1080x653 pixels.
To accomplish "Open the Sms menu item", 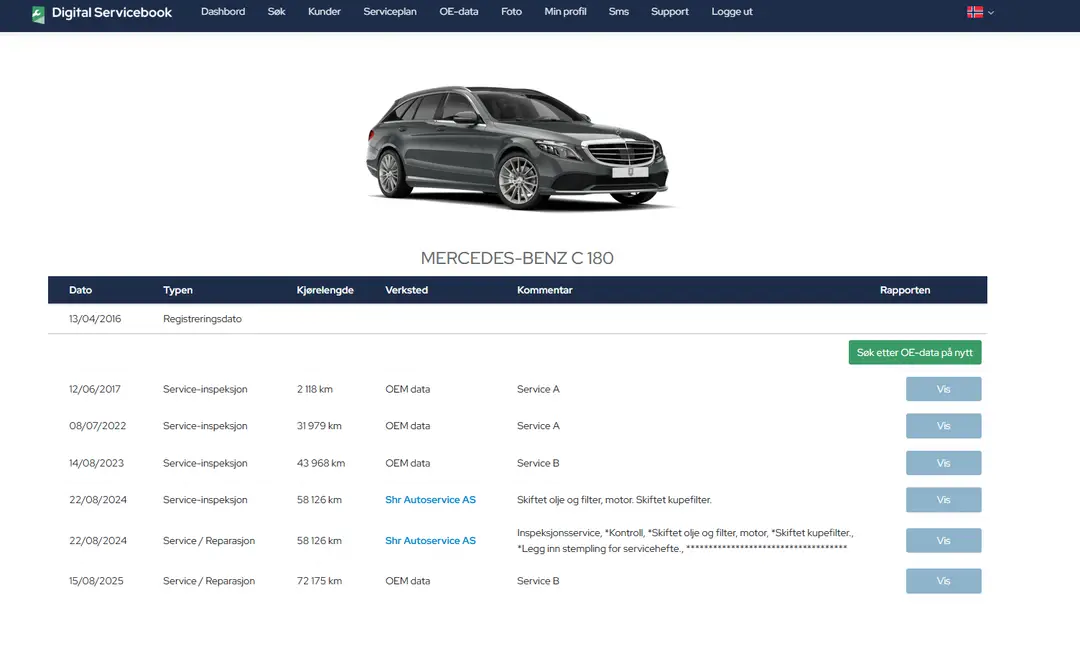I will [619, 12].
